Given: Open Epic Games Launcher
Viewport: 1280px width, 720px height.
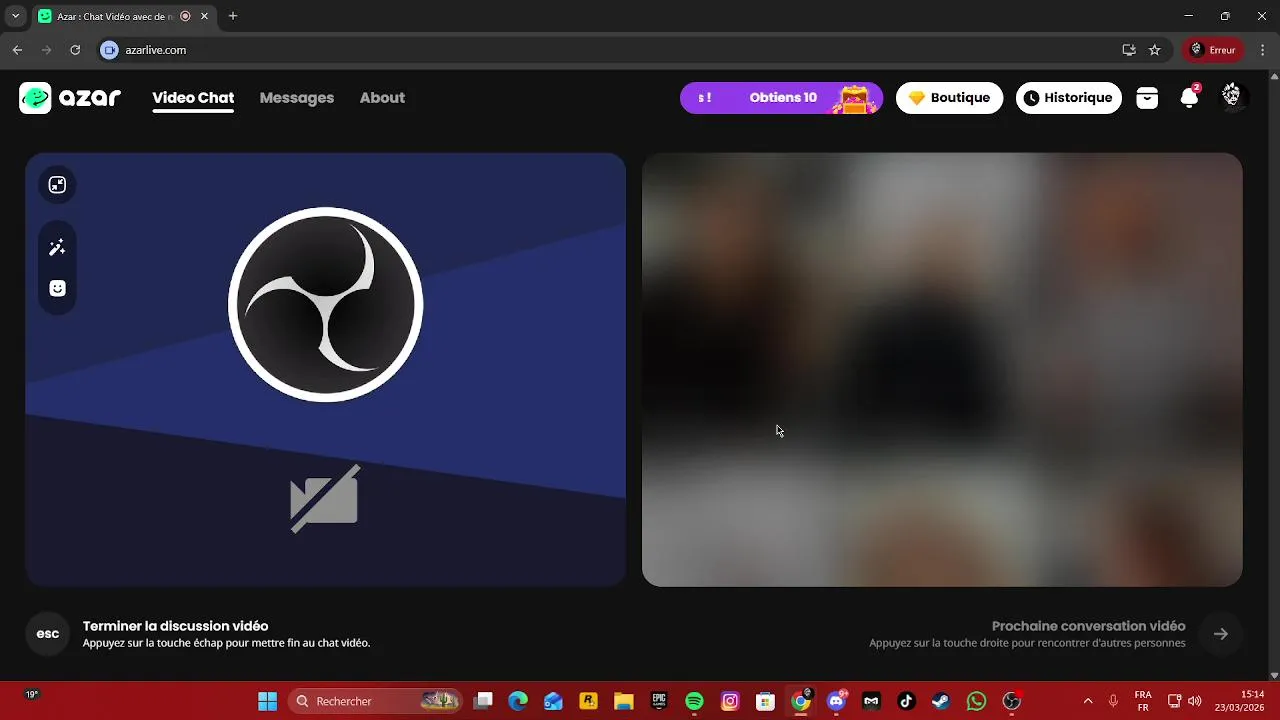Looking at the screenshot, I should [659, 701].
